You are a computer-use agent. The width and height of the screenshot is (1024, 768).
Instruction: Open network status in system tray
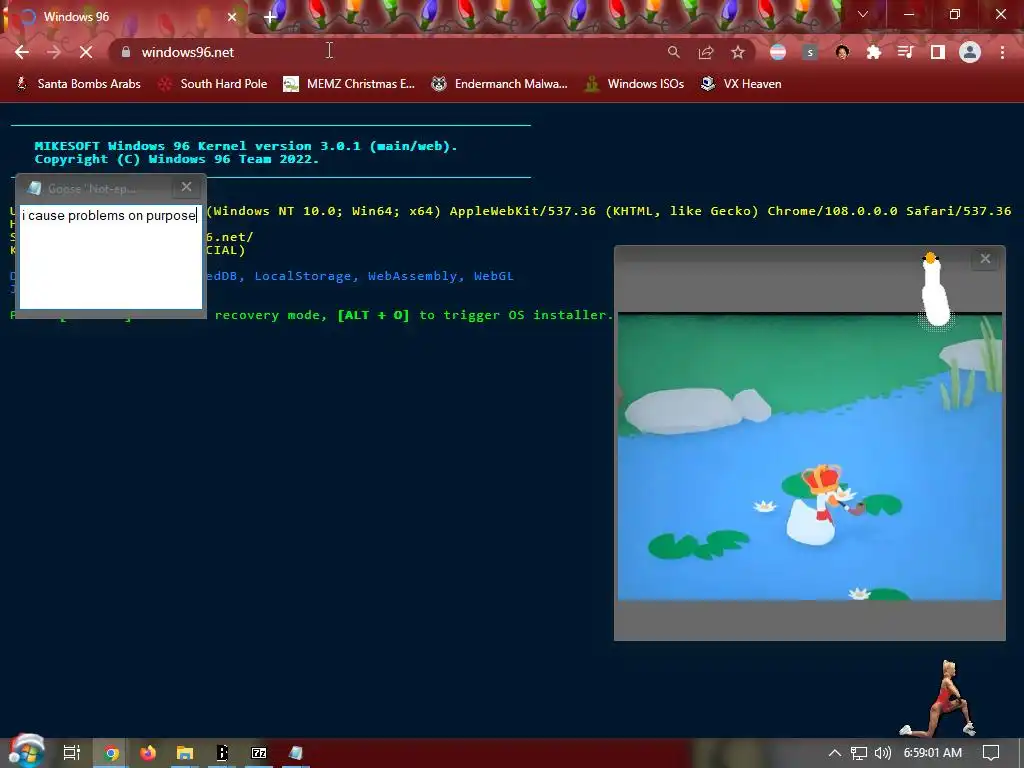pyautogui.click(x=859, y=753)
